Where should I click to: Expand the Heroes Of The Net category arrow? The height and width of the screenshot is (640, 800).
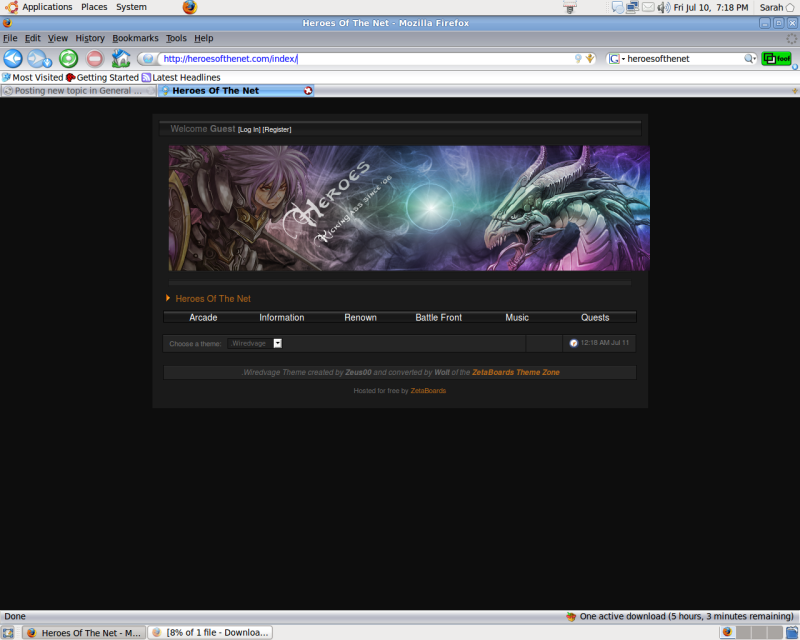(x=168, y=298)
